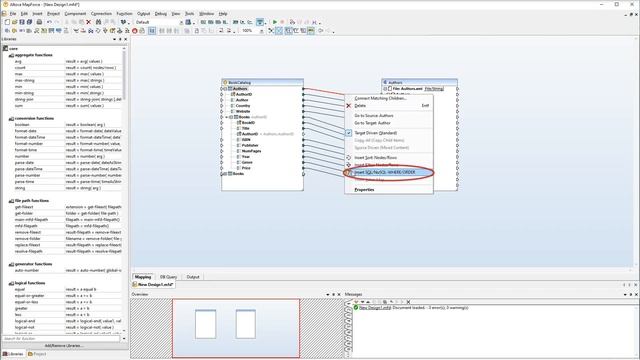Pin the Libraries panel
This screenshot has height=360, width=640.
point(120,39)
